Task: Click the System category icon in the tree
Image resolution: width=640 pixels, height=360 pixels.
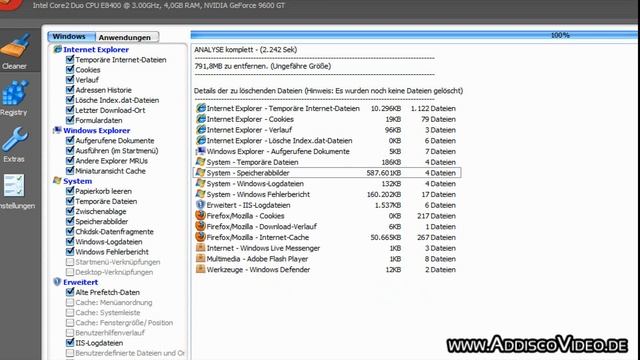Action: [x=57, y=181]
